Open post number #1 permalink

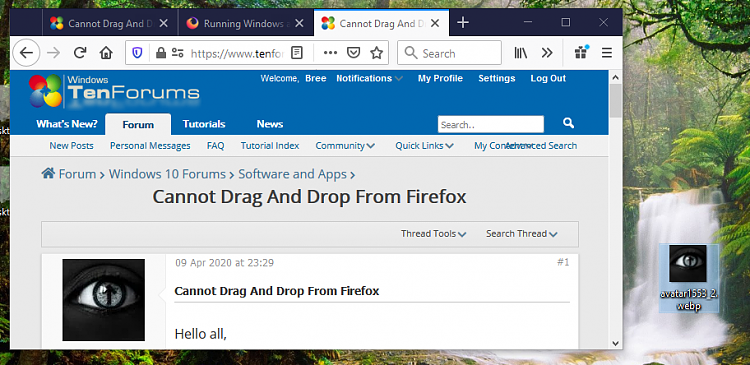[x=563, y=262]
